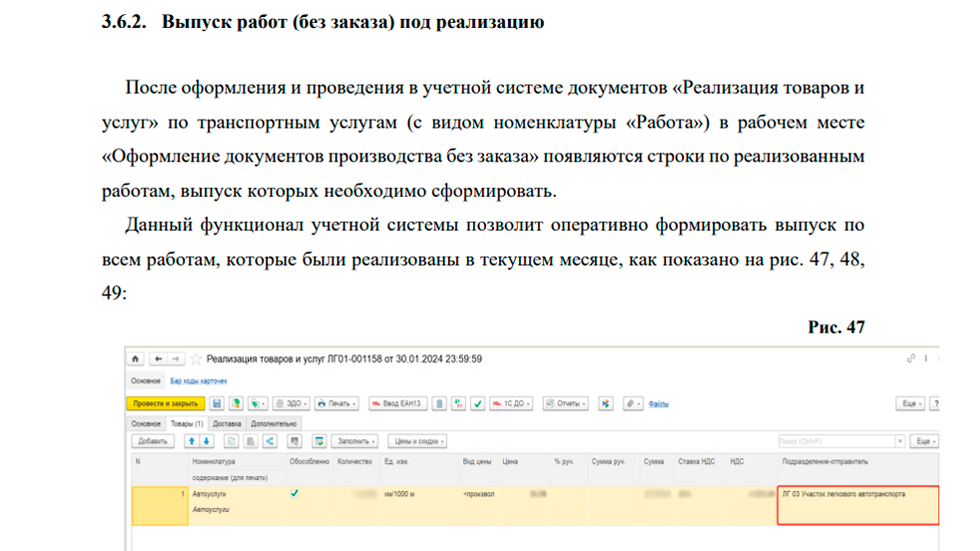
Task: Click the barcode search icon
Action: coord(294,441)
